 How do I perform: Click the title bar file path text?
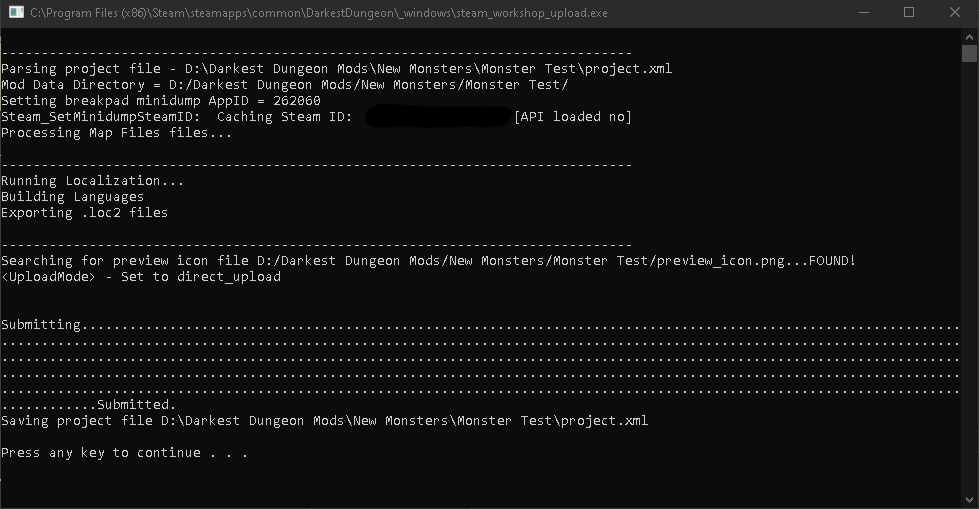coord(318,12)
